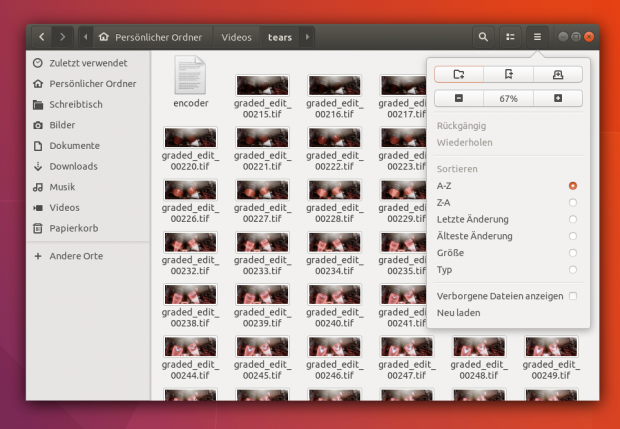Select graded_edit_00215.tif thumbnail
Viewport: 620px width, 429px height.
pyautogui.click(x=263, y=85)
